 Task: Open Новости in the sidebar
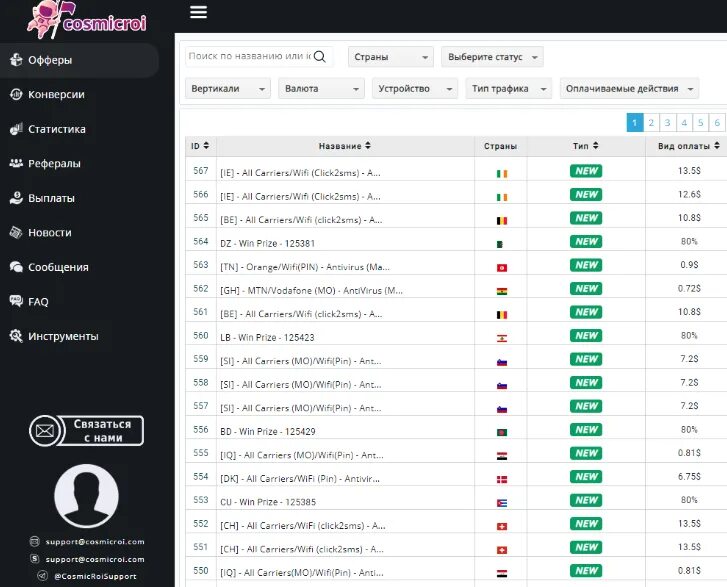point(50,233)
